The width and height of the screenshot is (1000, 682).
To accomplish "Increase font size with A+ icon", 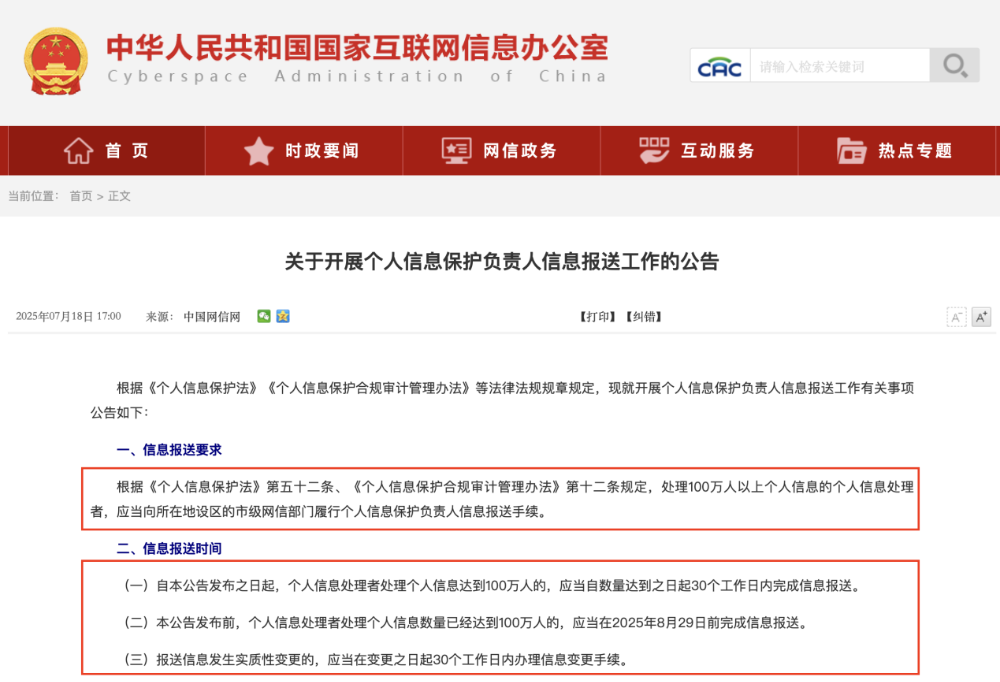I will coord(982,316).
